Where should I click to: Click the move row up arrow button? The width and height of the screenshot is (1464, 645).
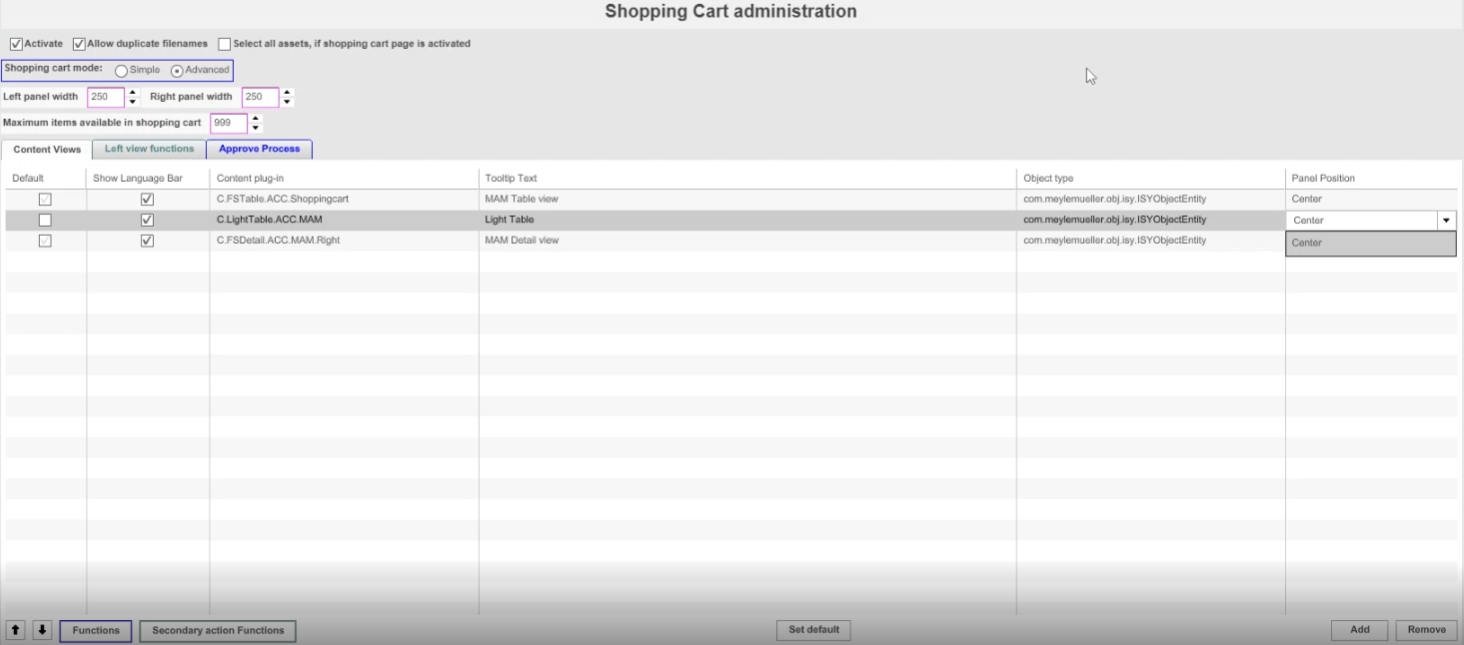16,630
